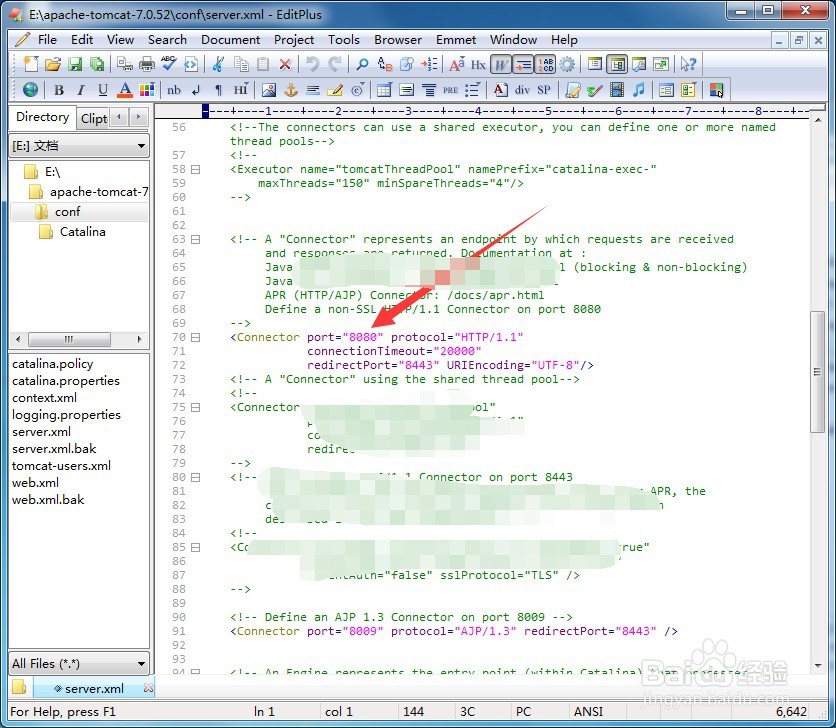Screen dimensions: 836x728
Task: Click the Save All icon
Action: (97, 64)
